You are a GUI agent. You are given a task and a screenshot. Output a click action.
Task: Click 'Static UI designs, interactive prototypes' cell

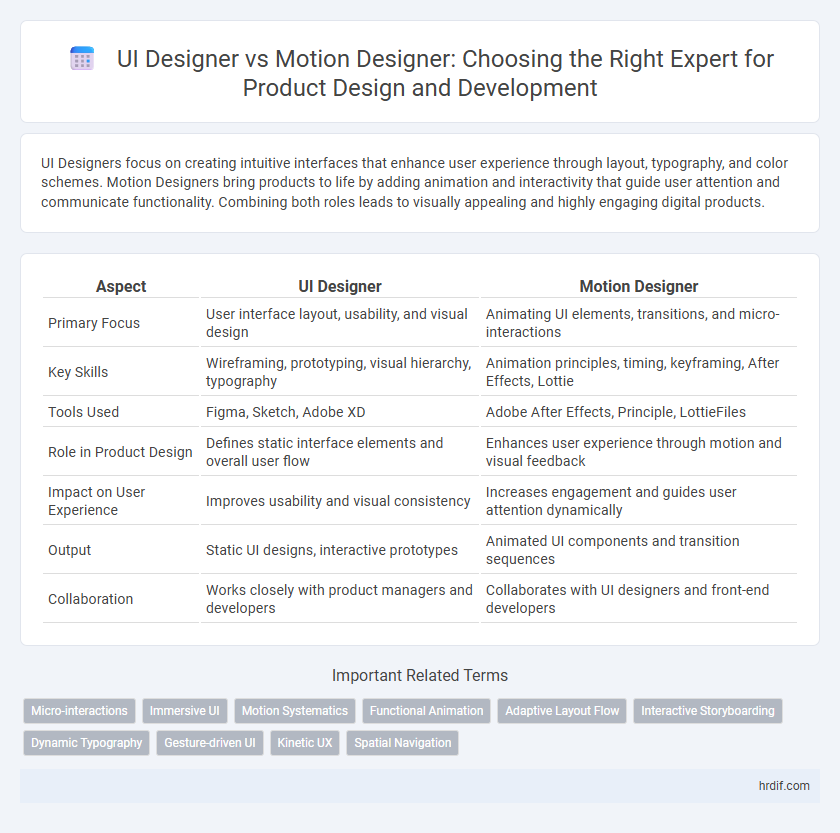coord(340,550)
